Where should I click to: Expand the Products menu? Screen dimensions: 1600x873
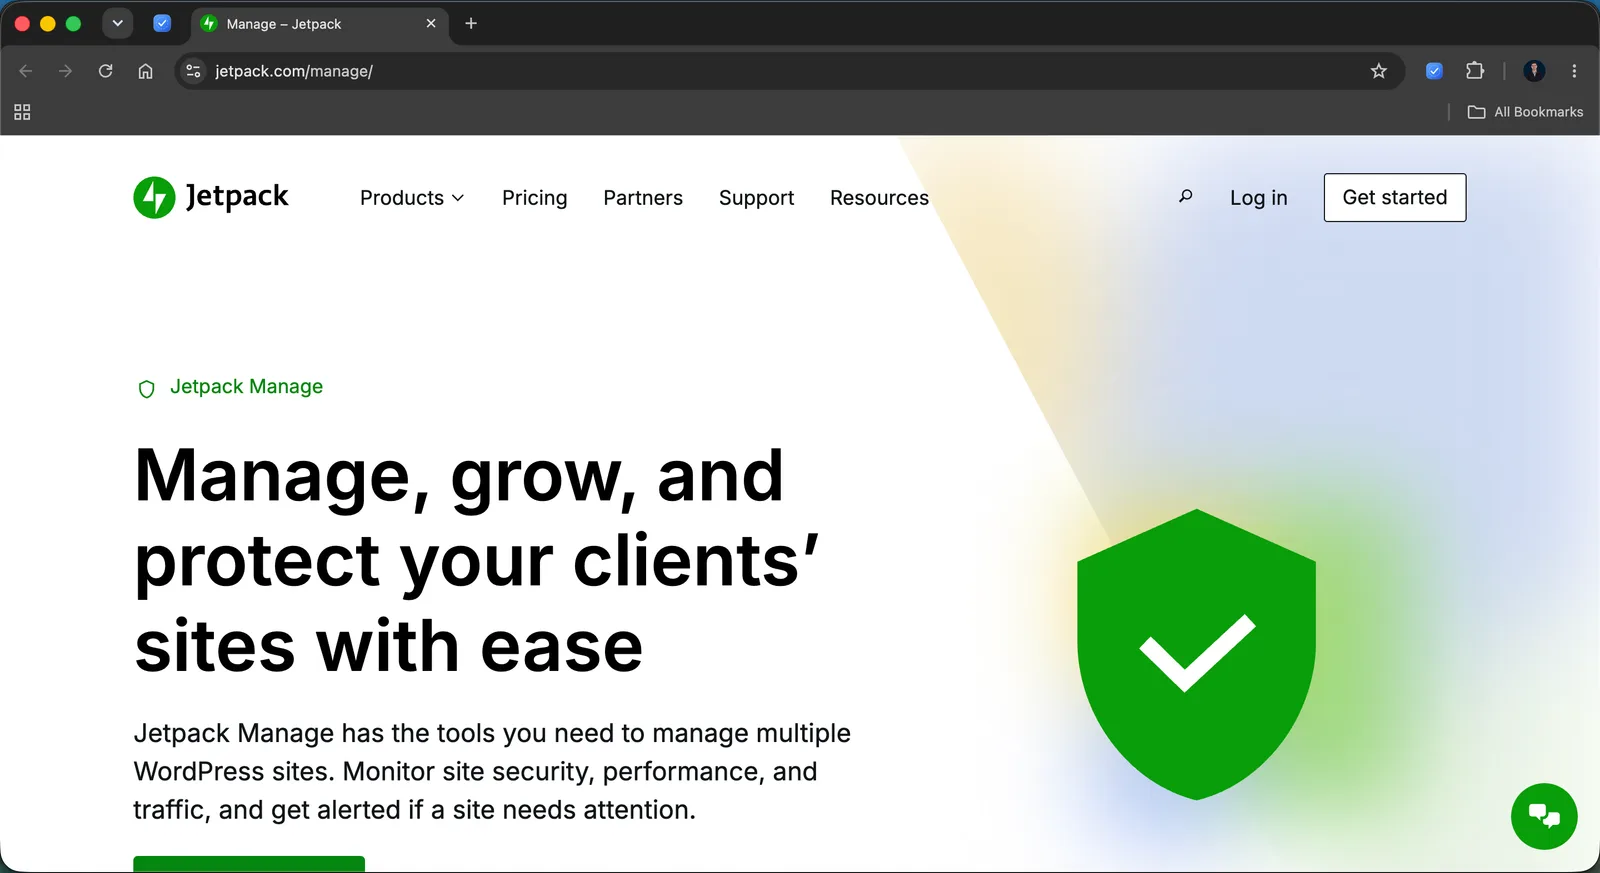[412, 198]
